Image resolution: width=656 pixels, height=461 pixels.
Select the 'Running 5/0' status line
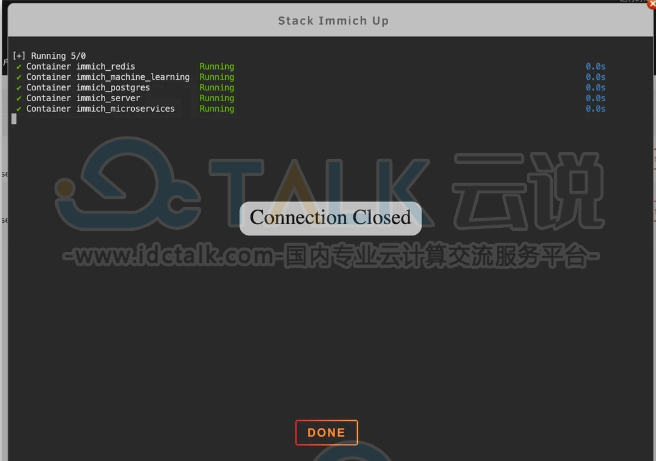[x=49, y=56]
